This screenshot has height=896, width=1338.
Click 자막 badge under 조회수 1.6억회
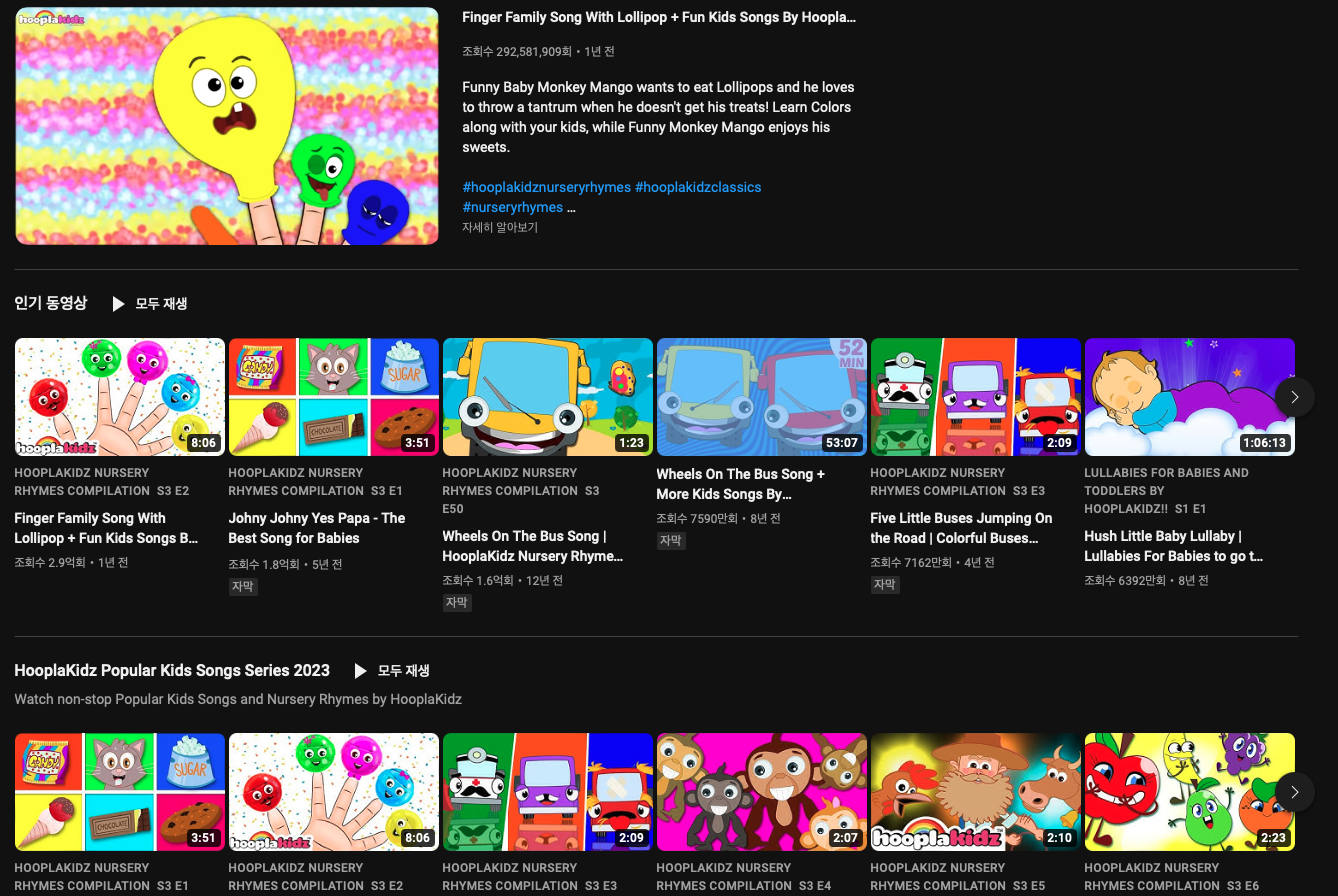pos(457,603)
